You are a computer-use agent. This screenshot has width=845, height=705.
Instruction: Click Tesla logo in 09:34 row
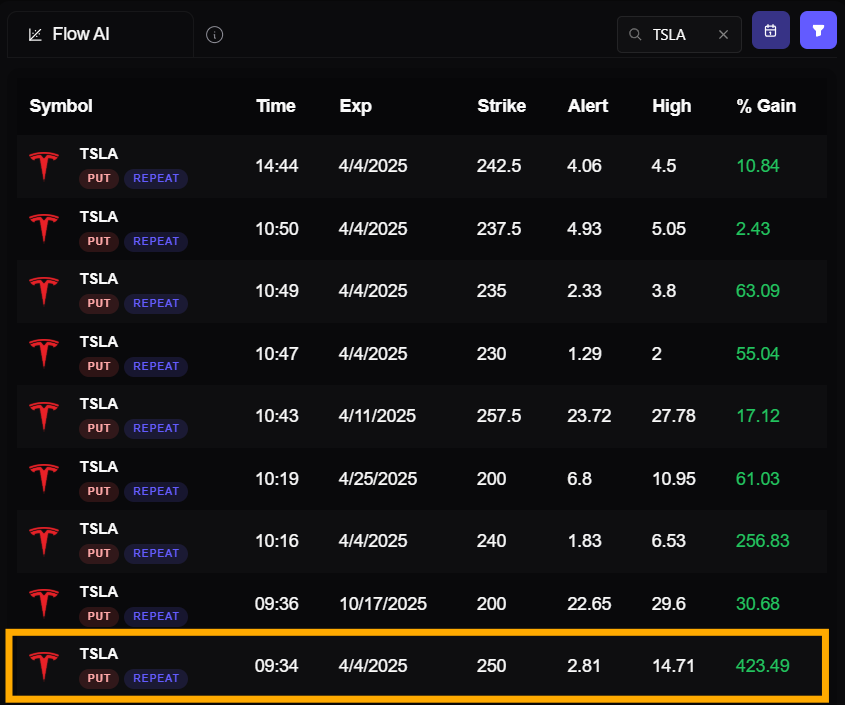tap(44, 666)
